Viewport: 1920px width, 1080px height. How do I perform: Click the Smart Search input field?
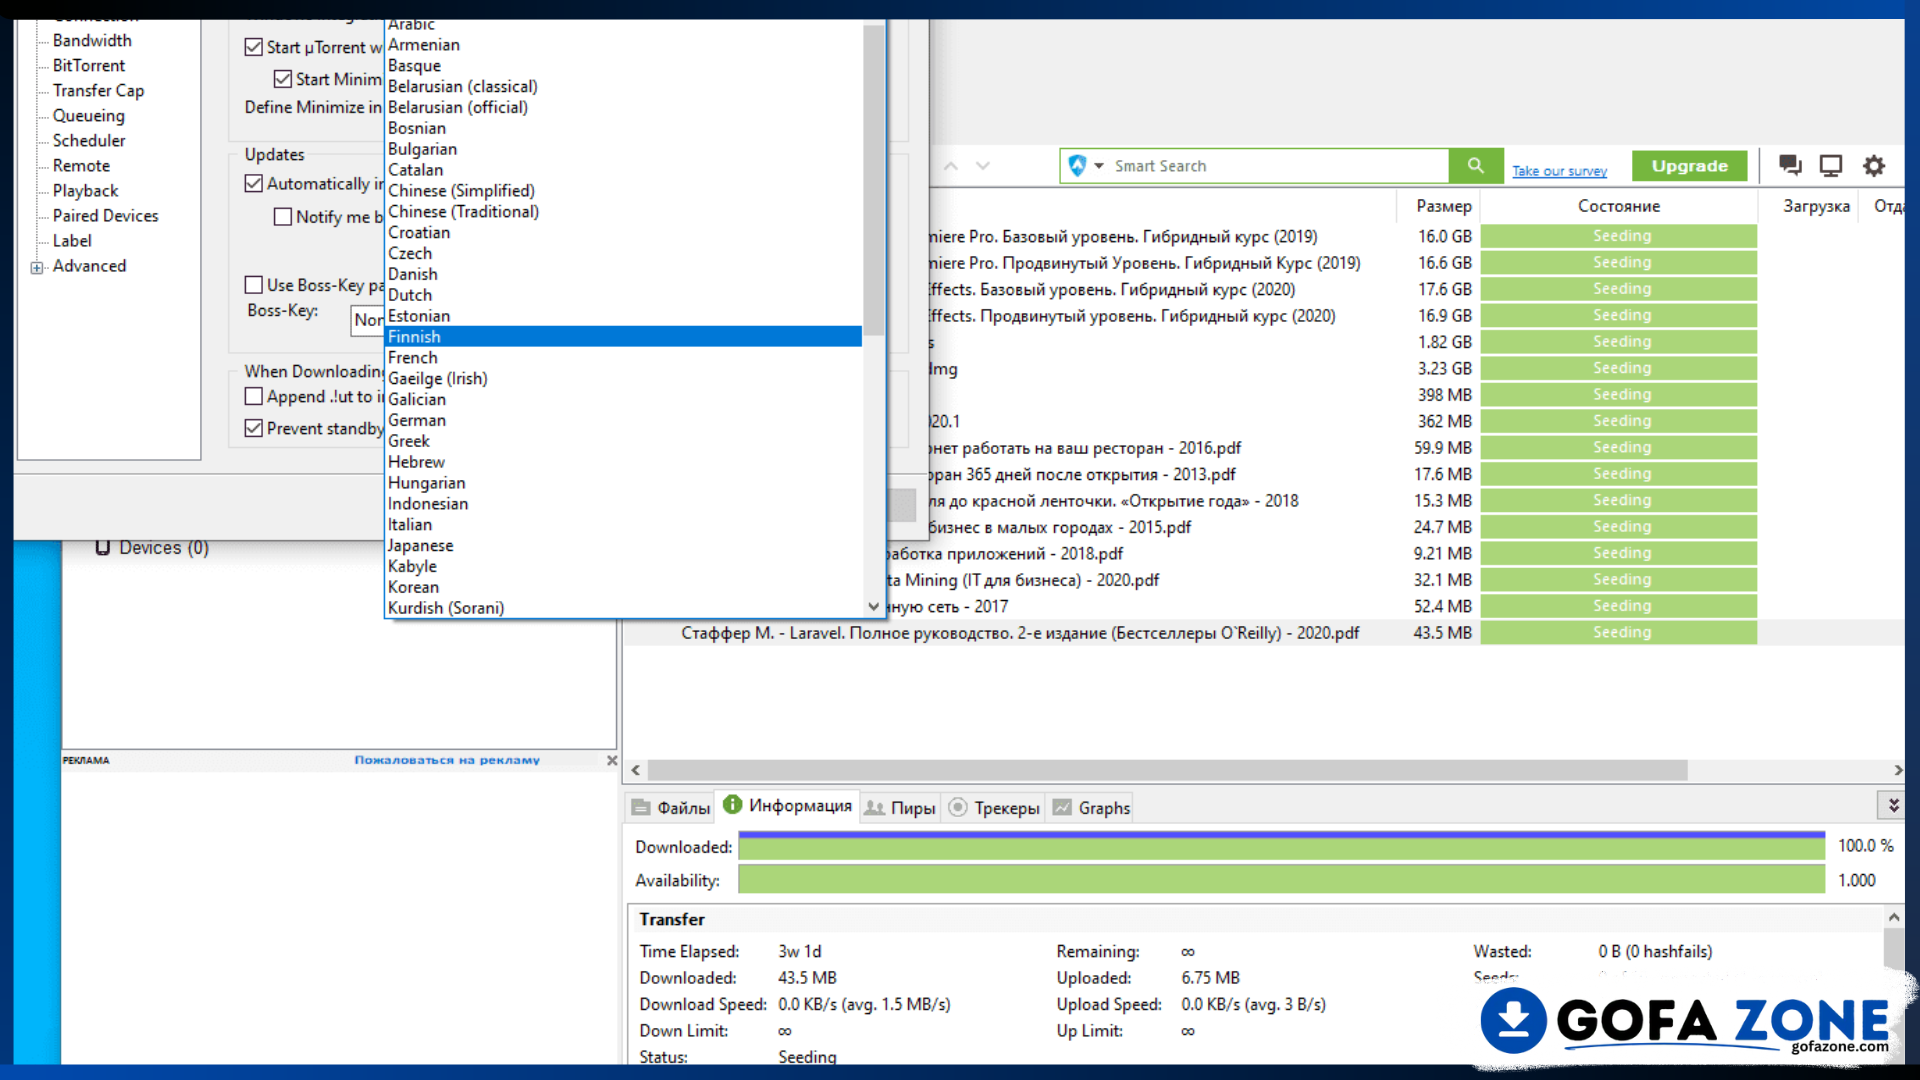tap(1278, 166)
